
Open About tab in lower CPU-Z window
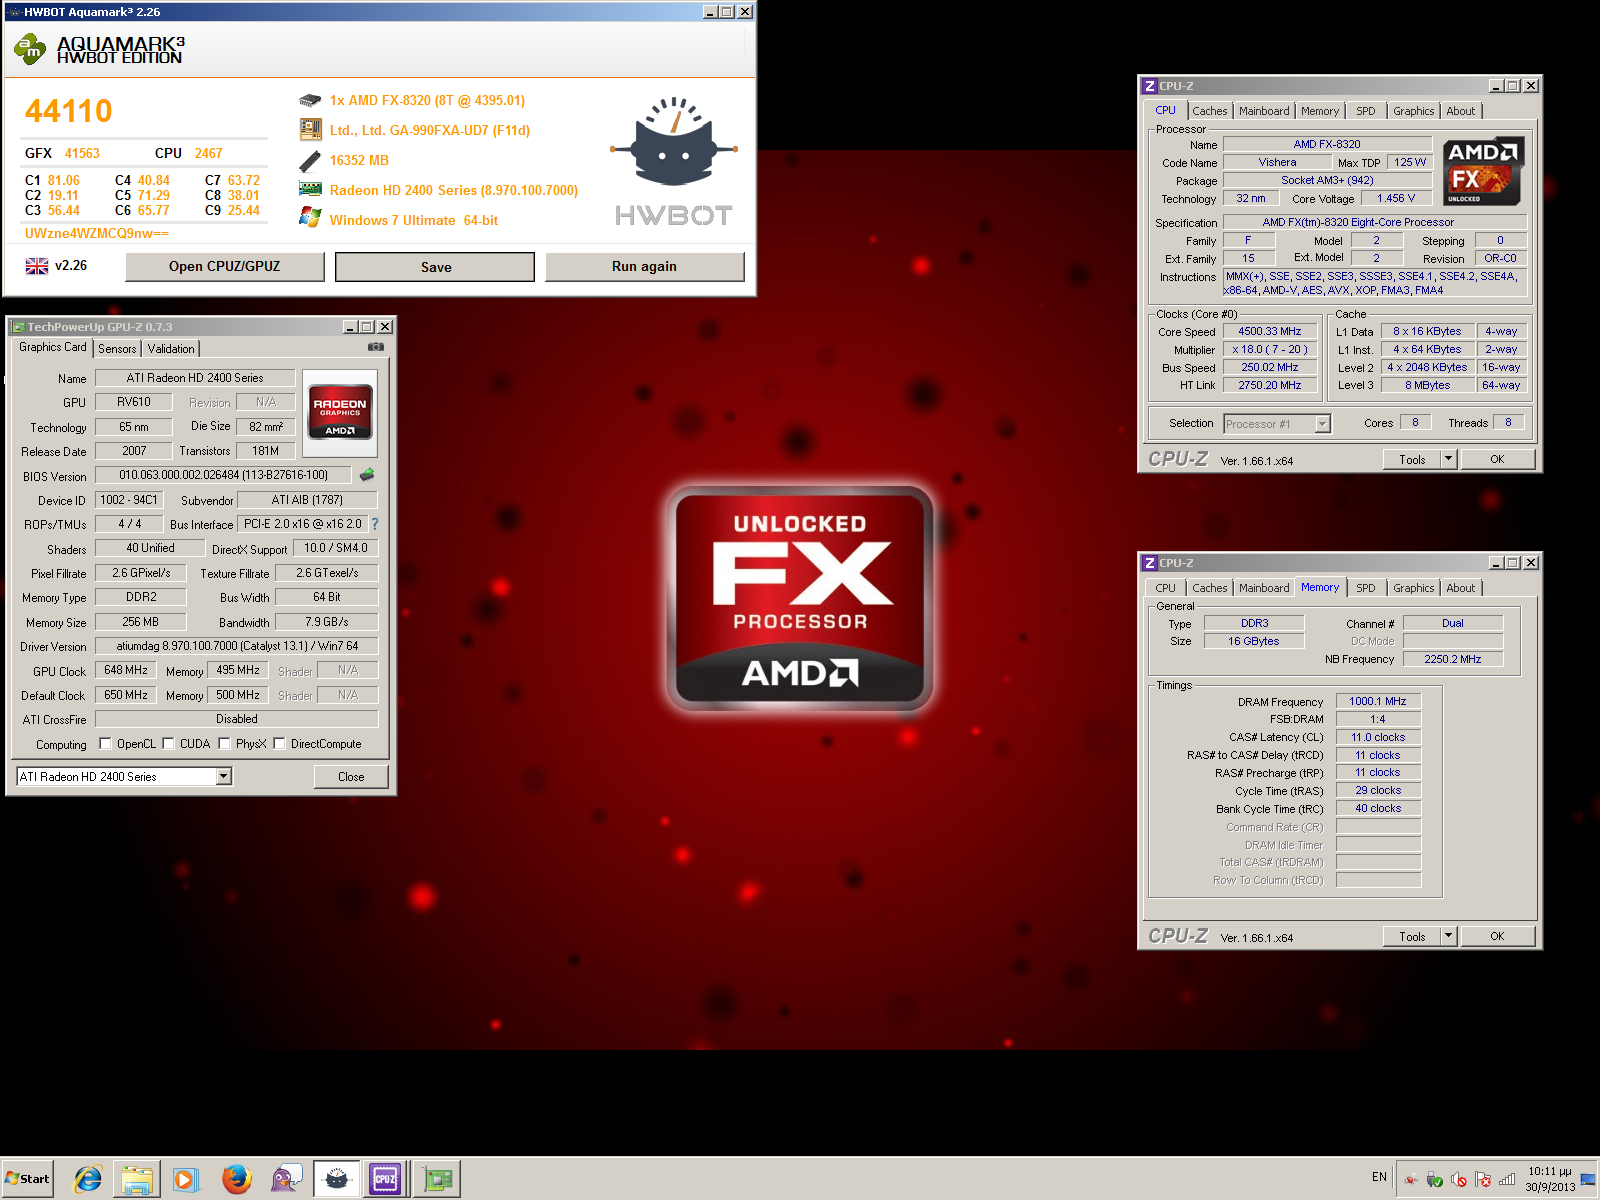(x=1460, y=588)
